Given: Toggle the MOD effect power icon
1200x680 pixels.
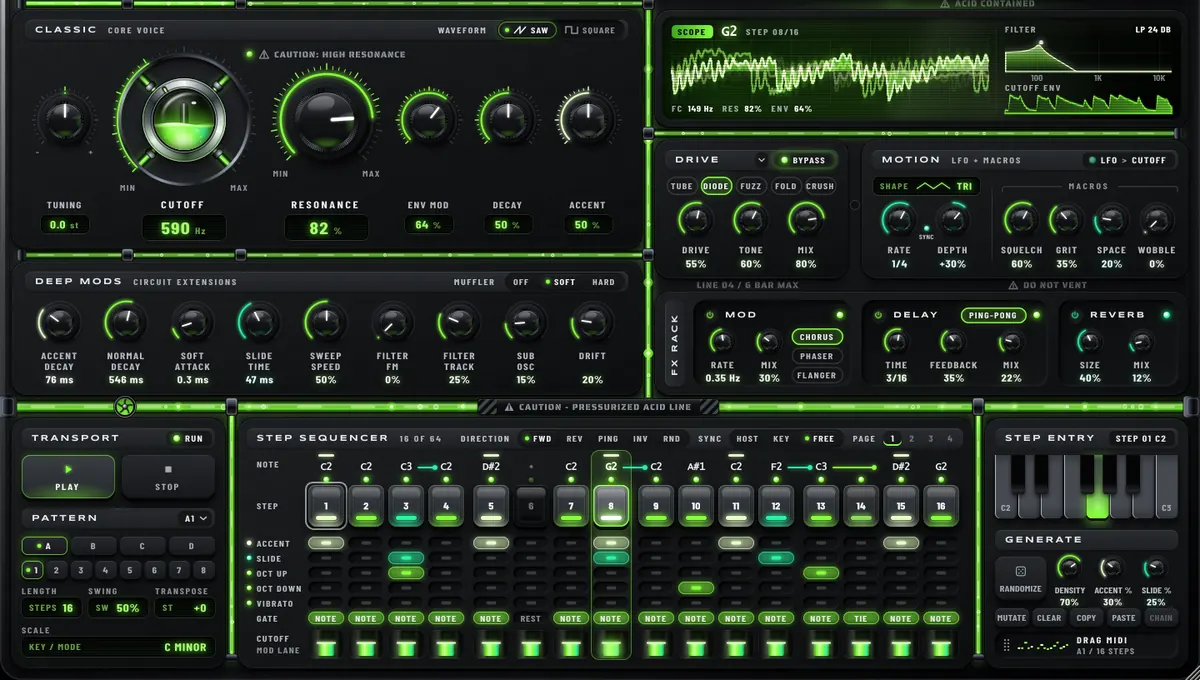Looking at the screenshot, I should 710,315.
